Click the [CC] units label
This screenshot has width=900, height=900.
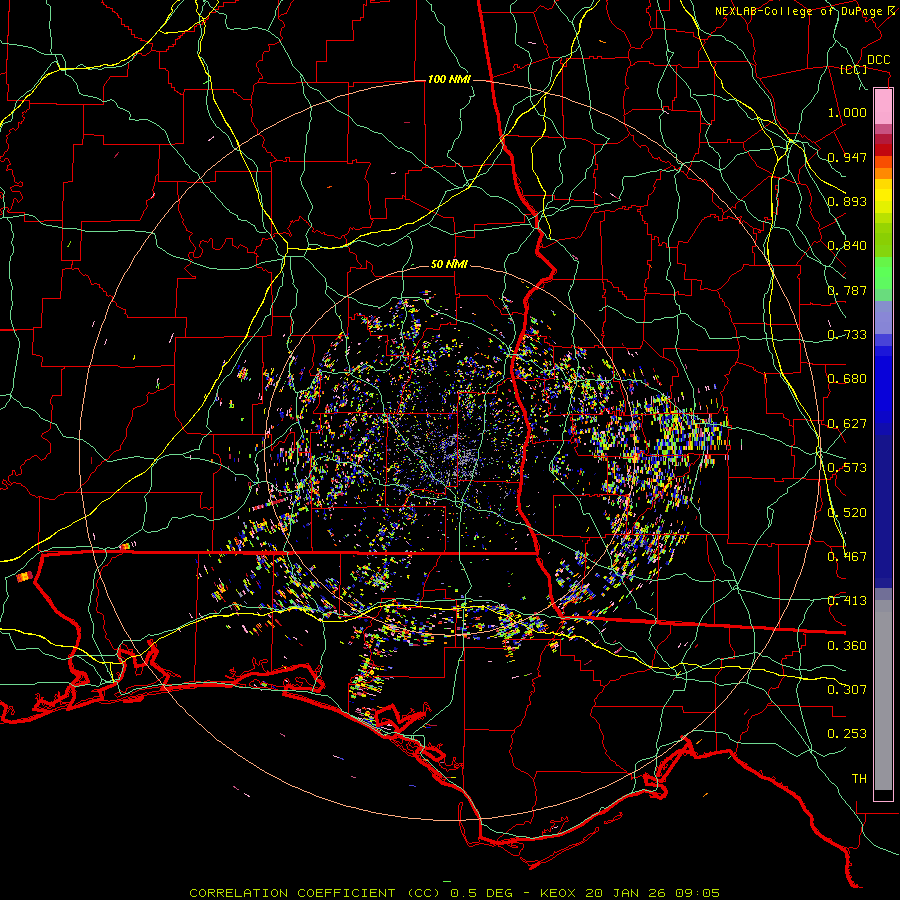pyautogui.click(x=853, y=69)
